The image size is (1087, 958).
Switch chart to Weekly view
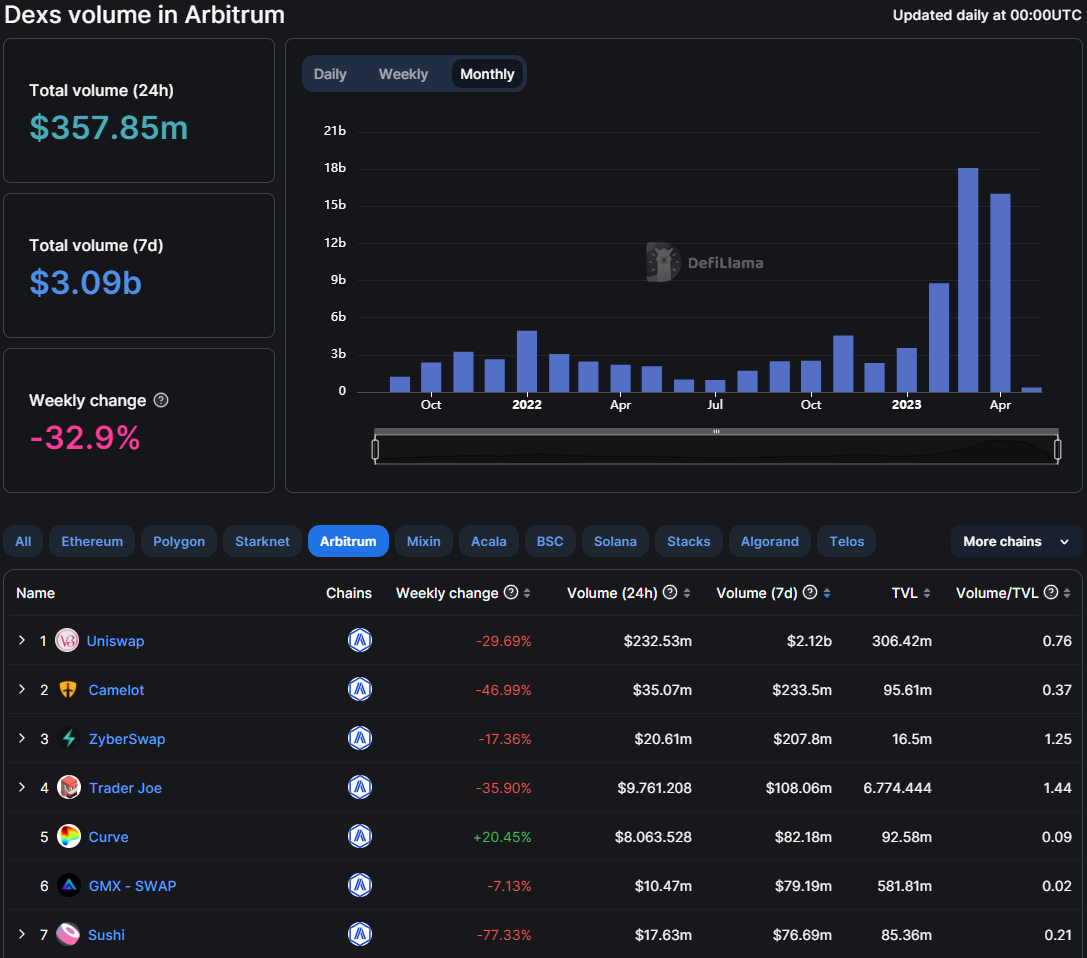tap(403, 74)
